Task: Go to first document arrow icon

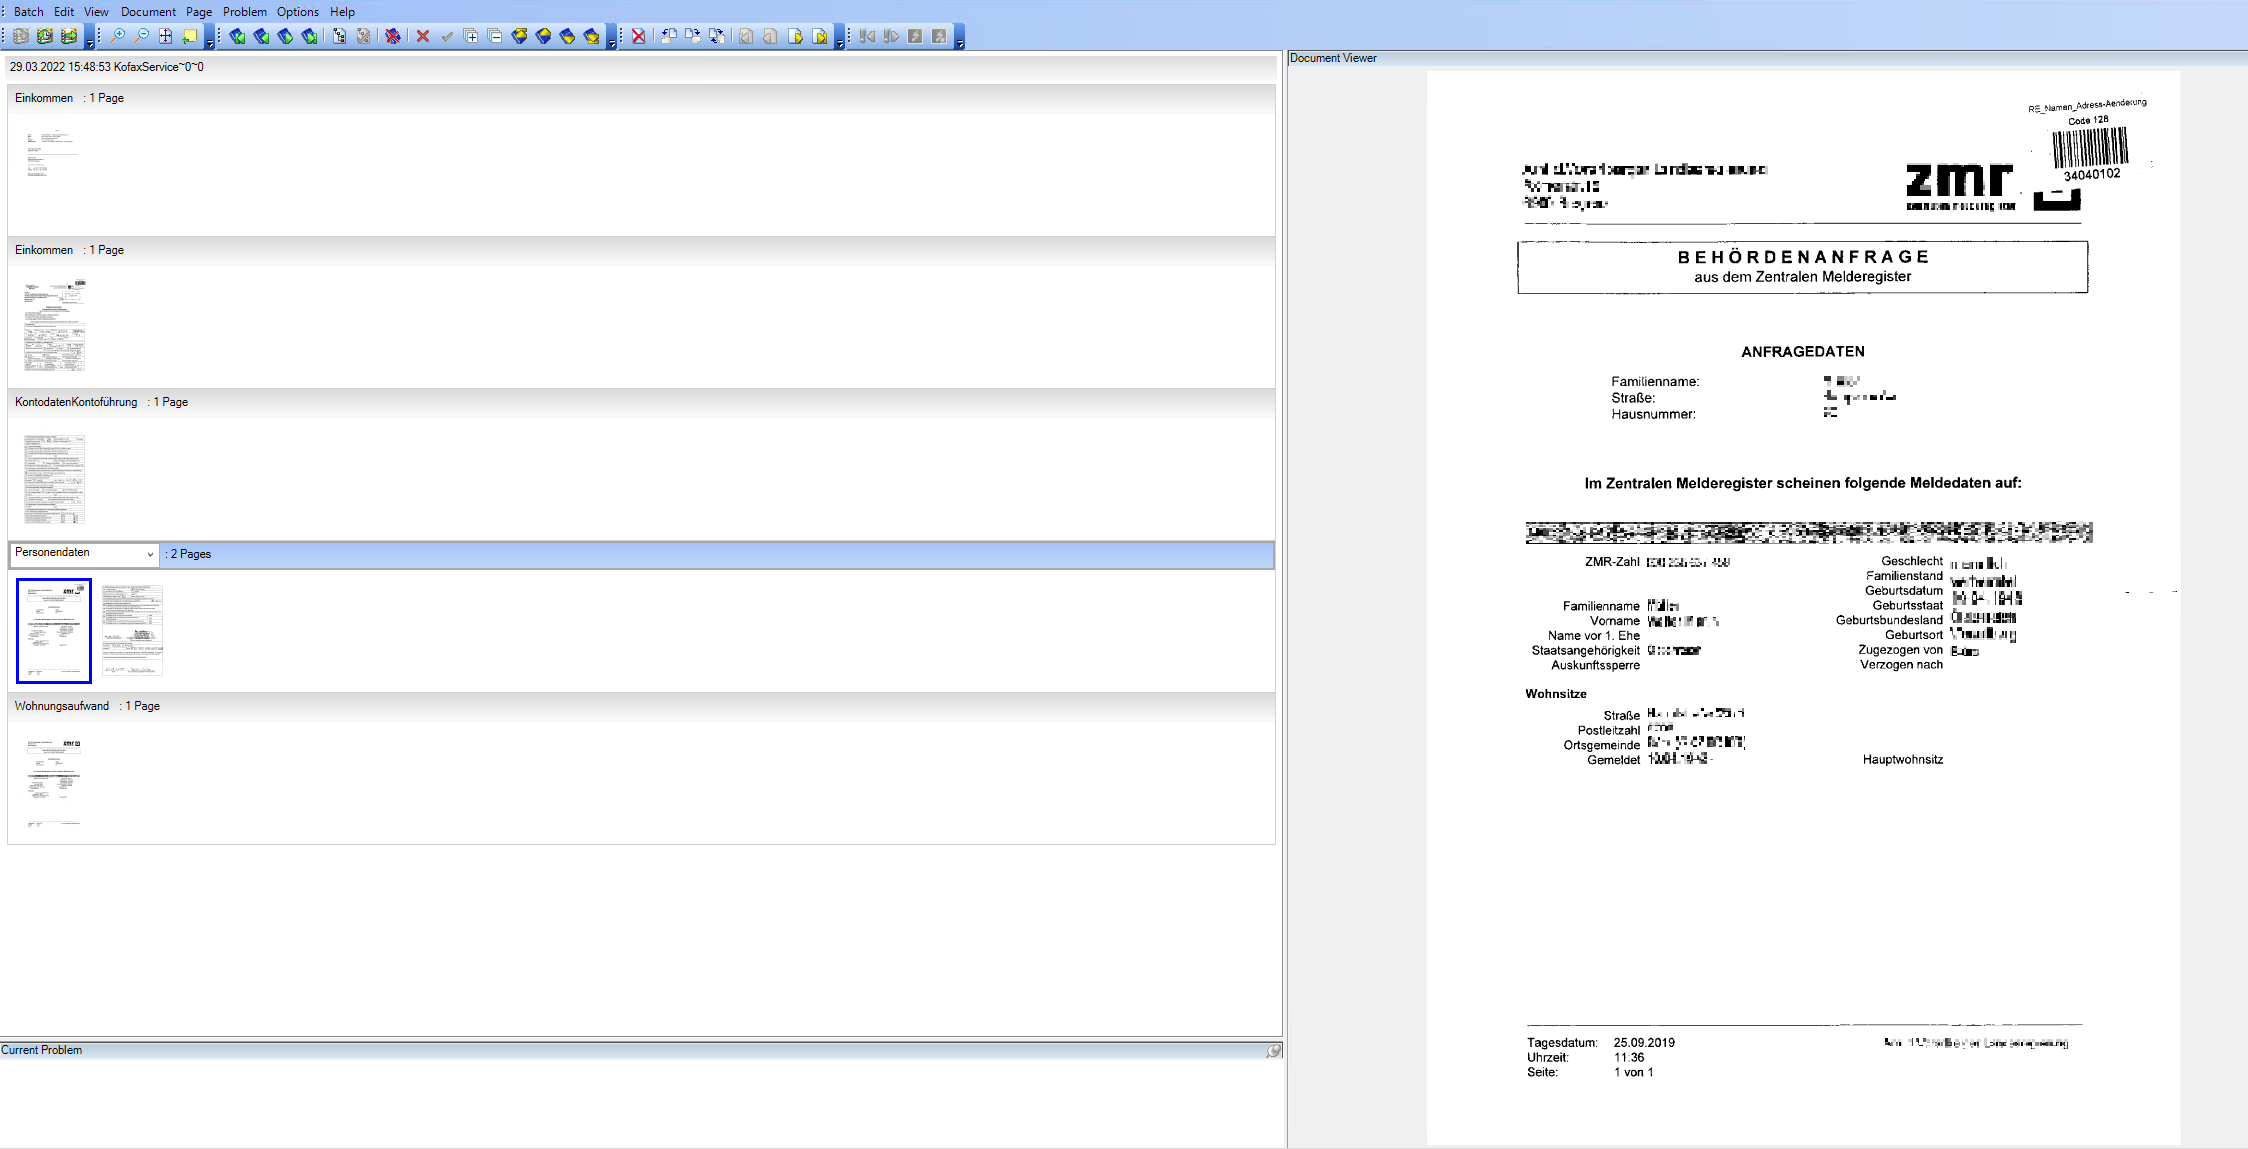Action: point(237,36)
